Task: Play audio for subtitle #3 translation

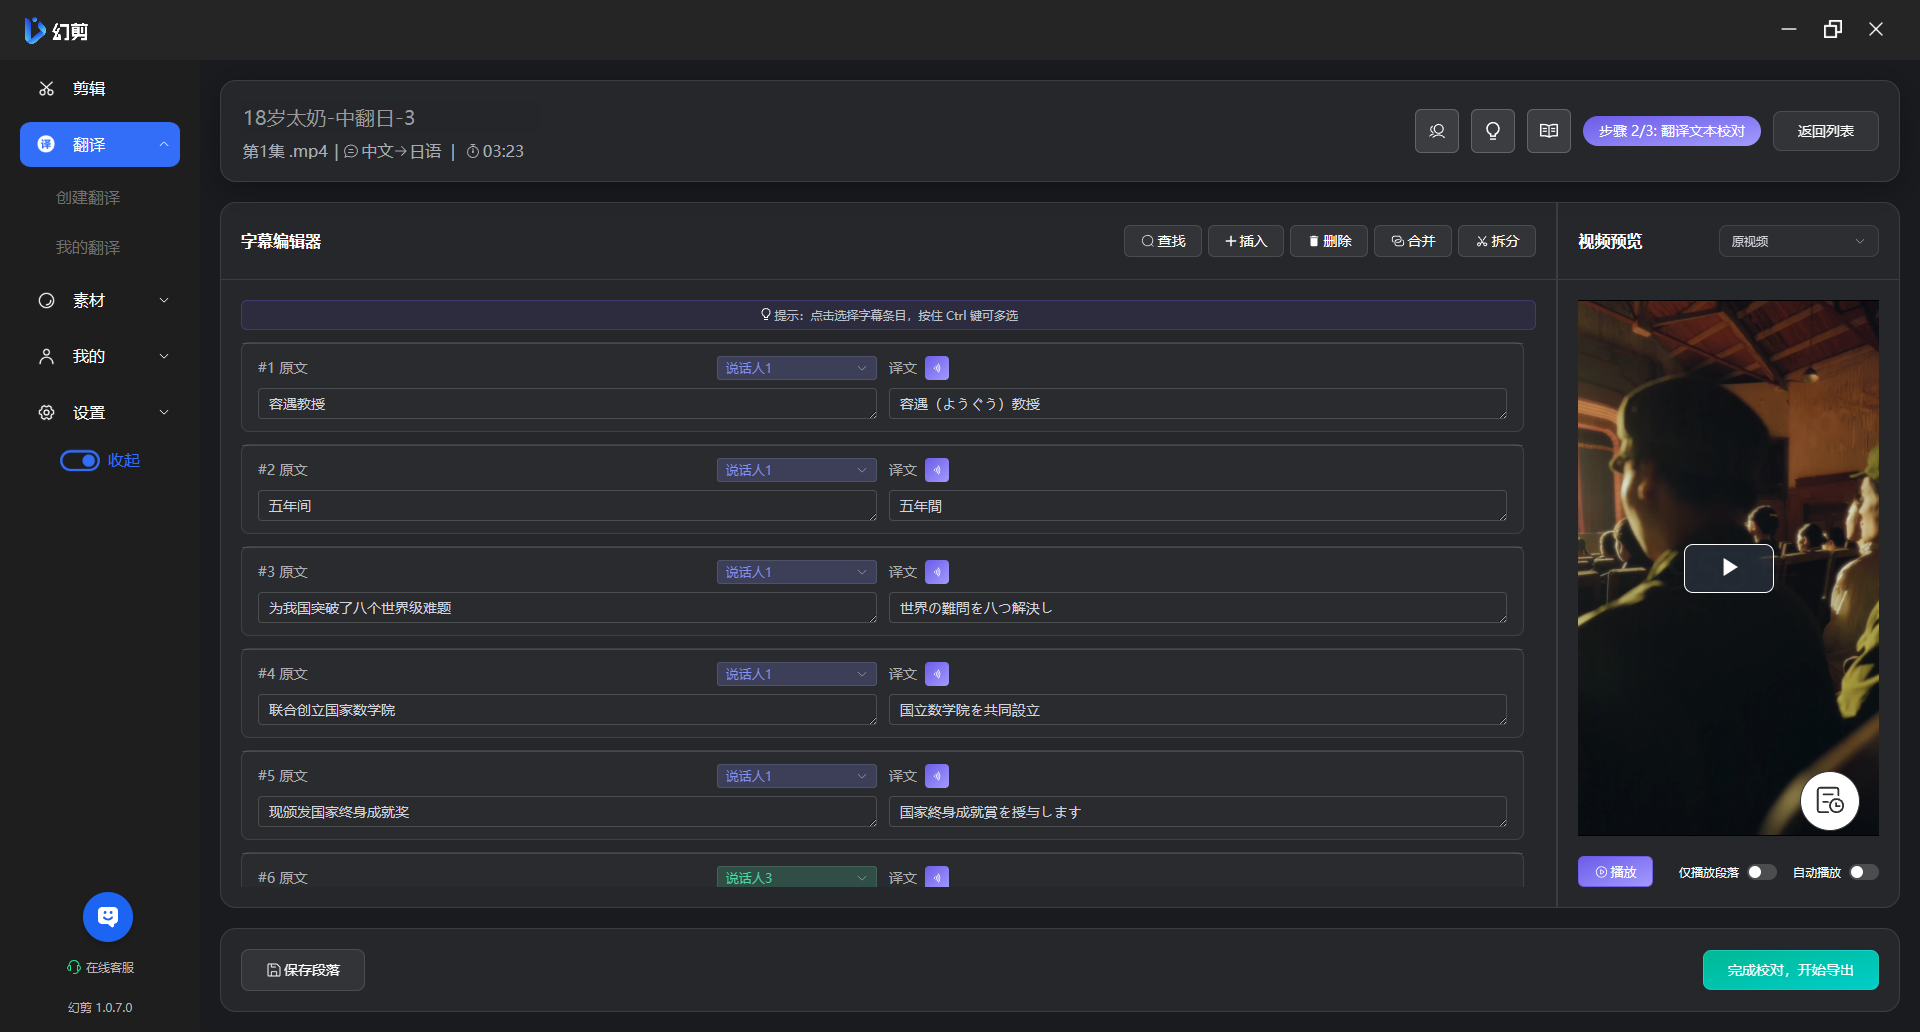Action: point(936,572)
